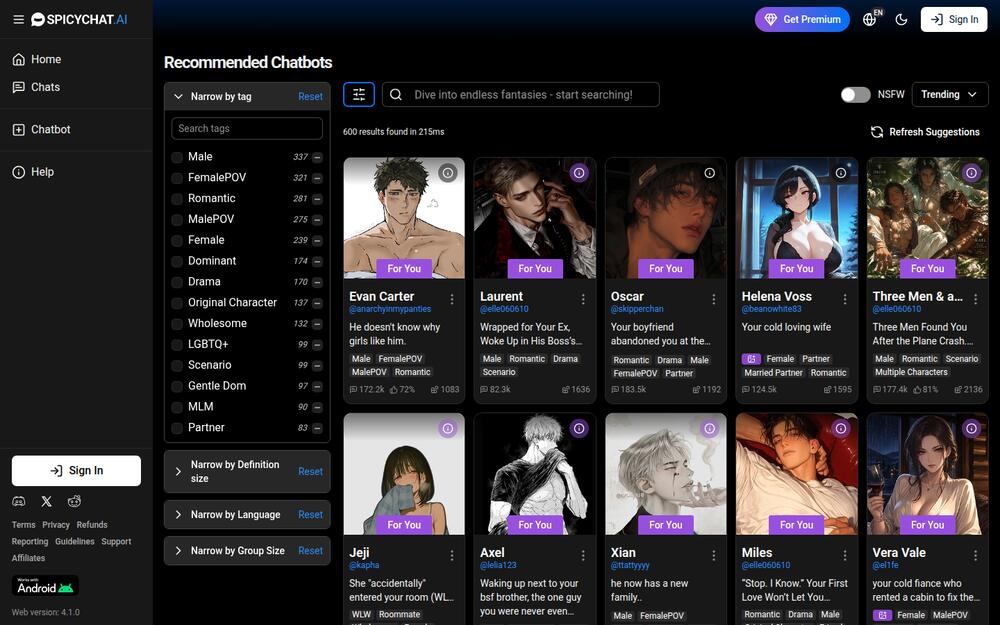
Task: Open Three Men card three-dot menu
Action: coord(976,299)
